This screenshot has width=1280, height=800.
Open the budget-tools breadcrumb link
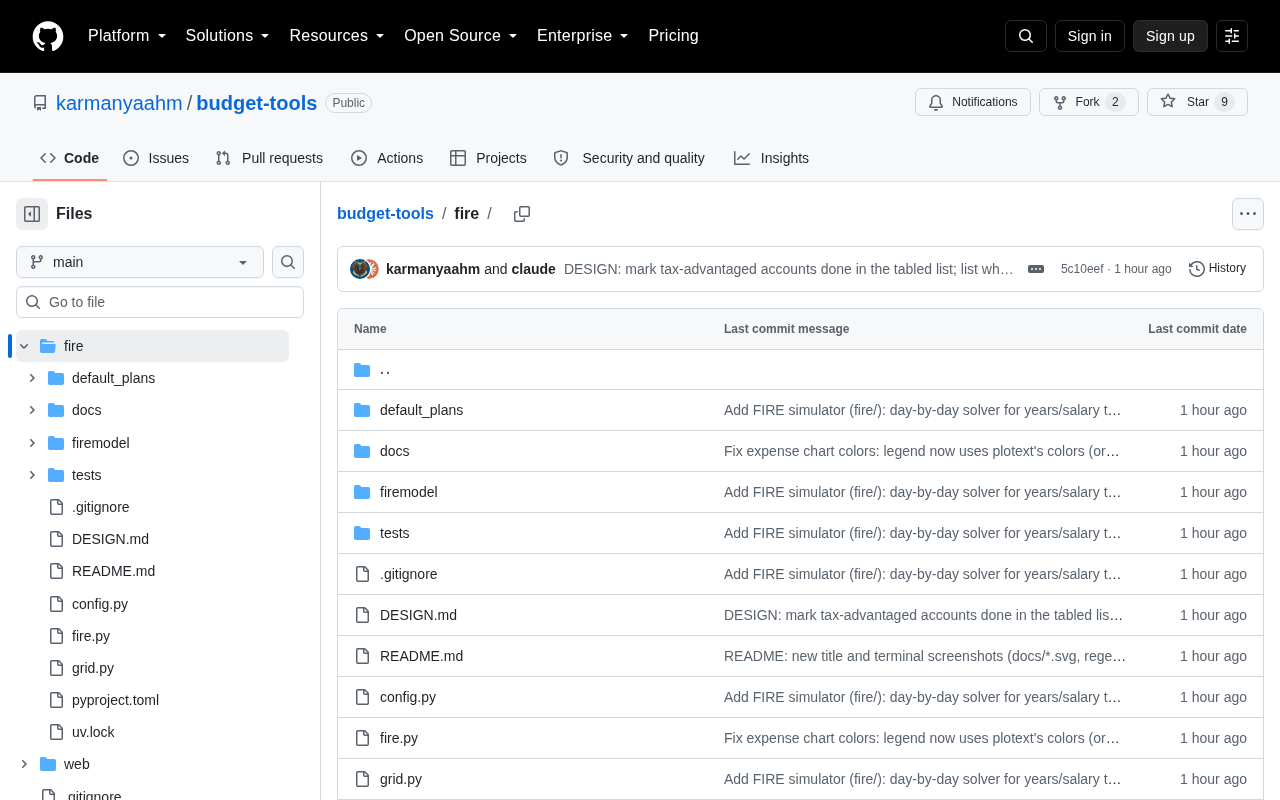(x=385, y=213)
